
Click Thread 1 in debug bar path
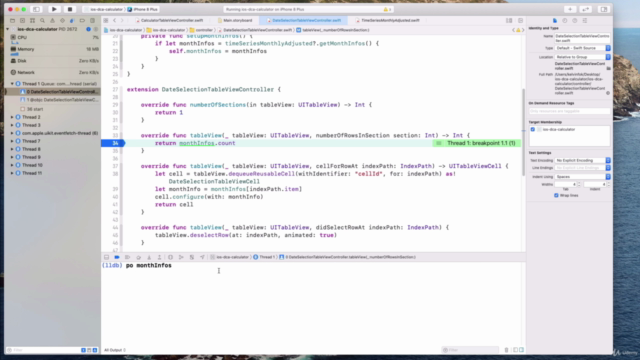click(264, 257)
